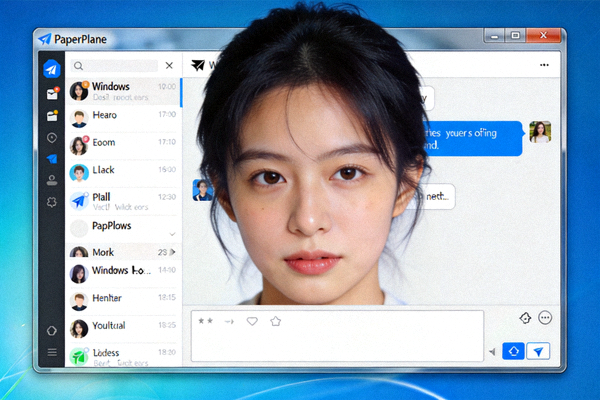The image size is (600, 400).
Task: Click the Lodess green avatar
Action: point(79,356)
